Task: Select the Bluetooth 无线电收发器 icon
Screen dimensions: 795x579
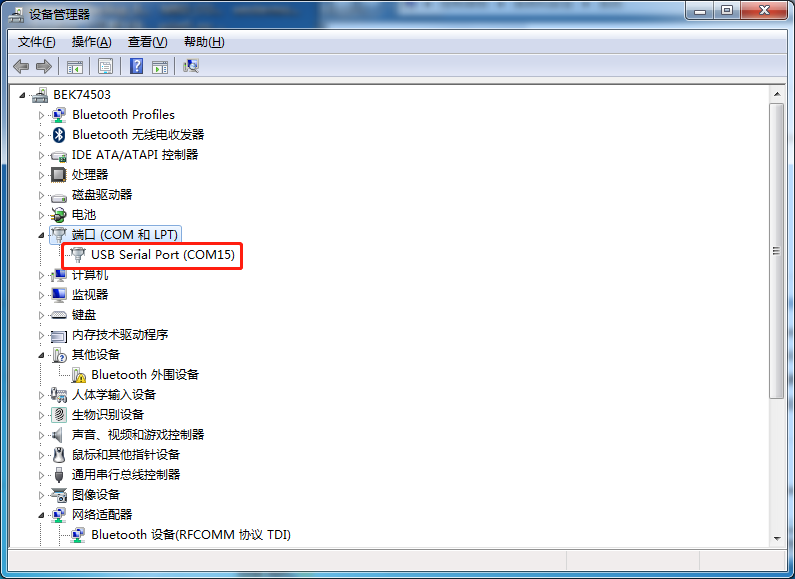Action: tap(59, 135)
